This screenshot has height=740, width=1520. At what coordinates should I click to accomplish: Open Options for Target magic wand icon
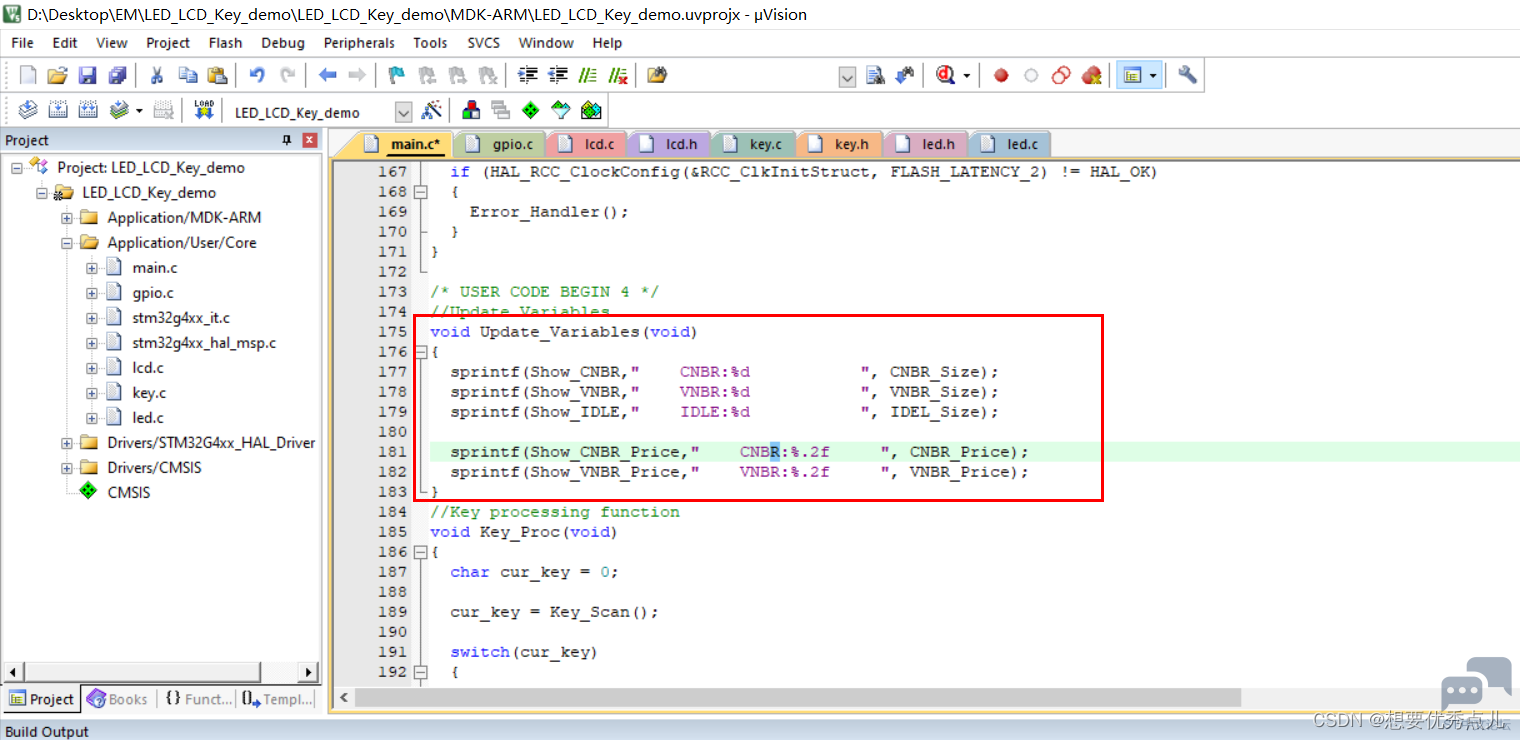(432, 110)
